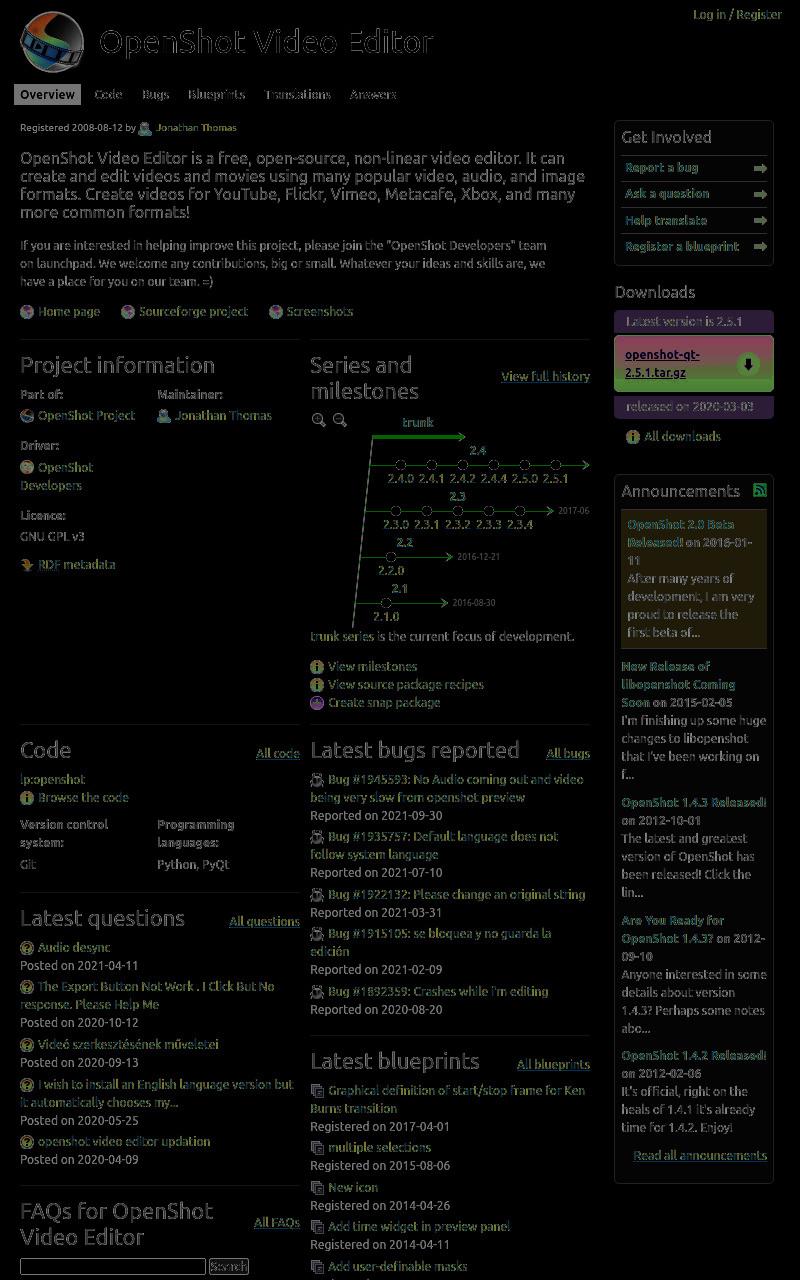The image size is (800, 1280).
Task: Click the FAQ search input field
Action: click(x=113, y=1267)
